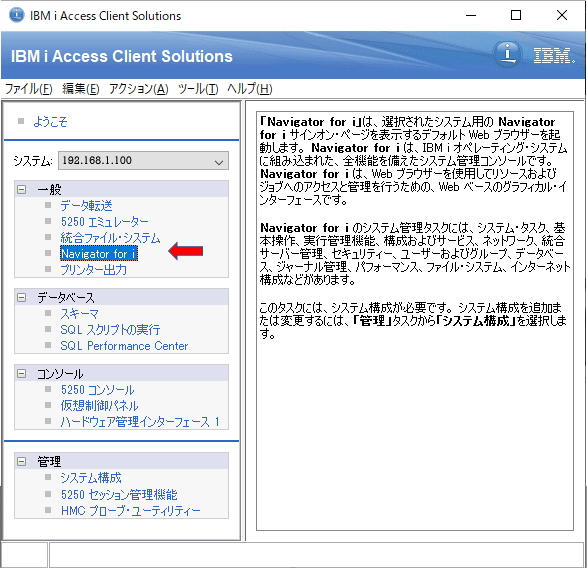Viewport: 587px width, 568px height.
Task: Click the blue information icon in header banner
Action: click(x=507, y=55)
